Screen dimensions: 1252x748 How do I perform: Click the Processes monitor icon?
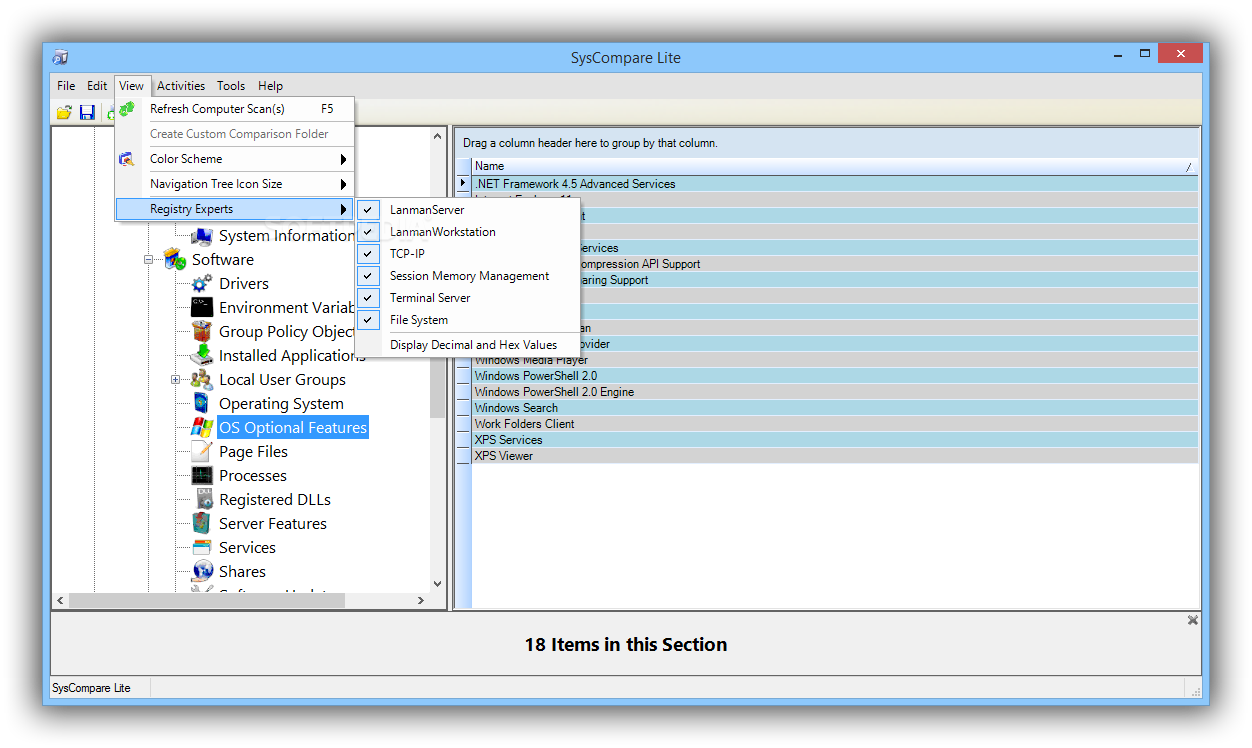202,476
